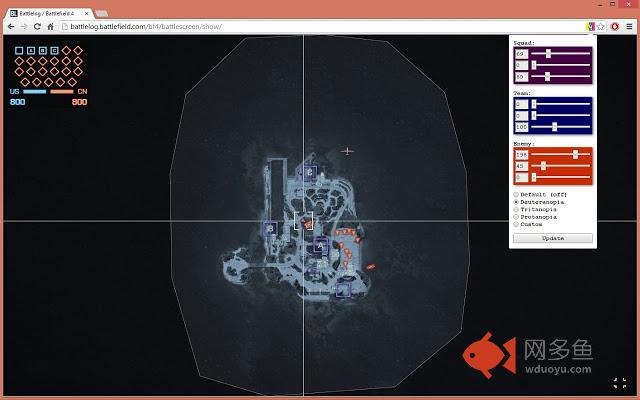640x400 pixels.
Task: Click the Update button
Action: [553, 238]
